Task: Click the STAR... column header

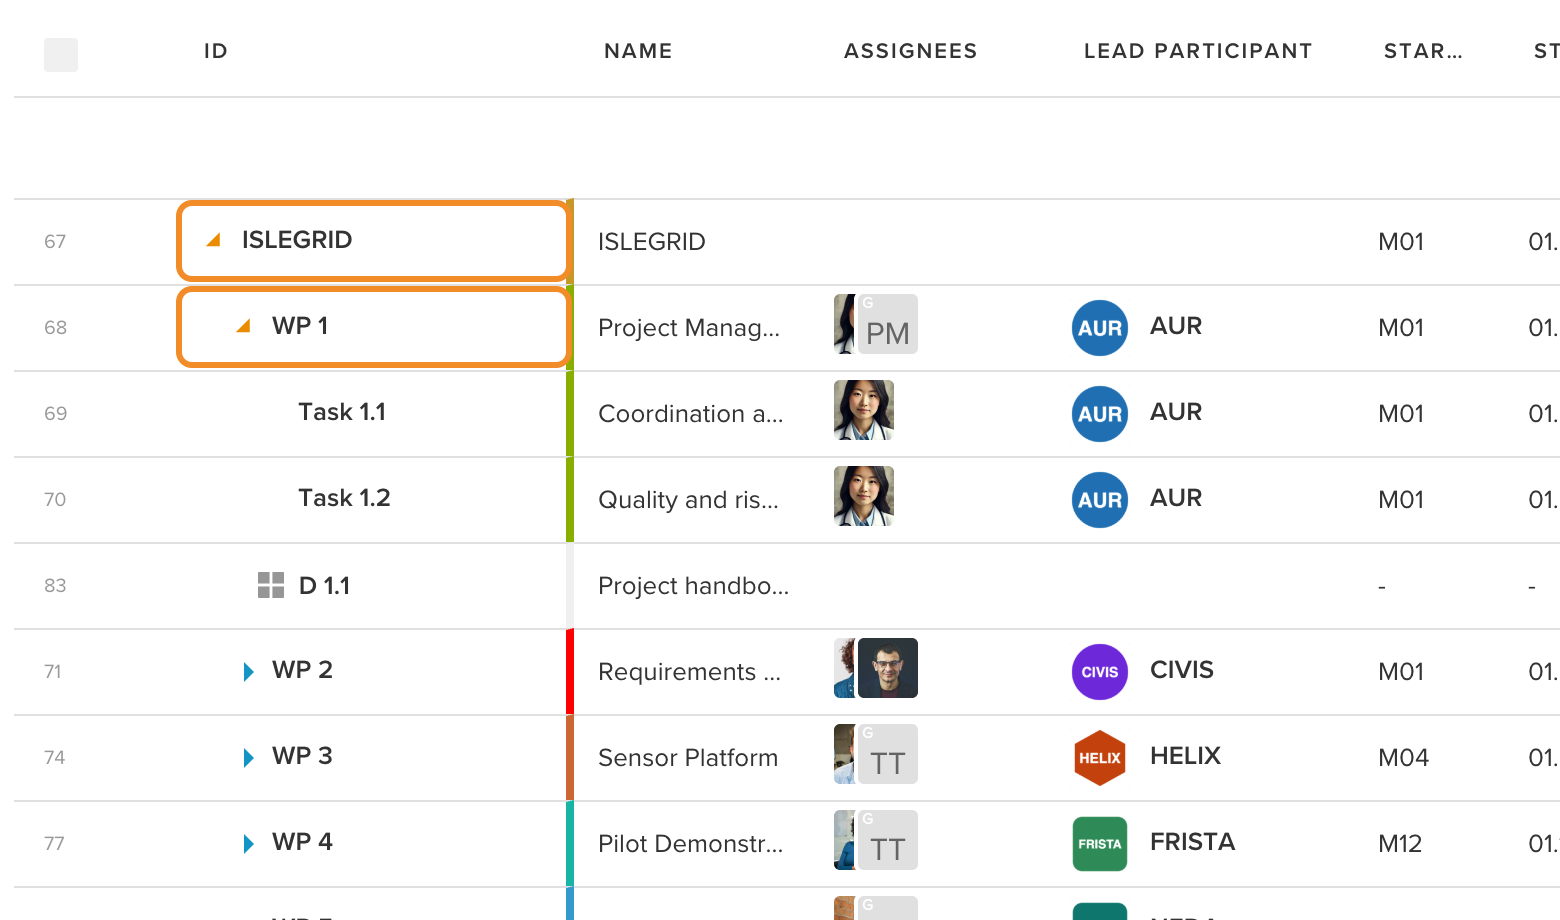Action: (x=1423, y=51)
